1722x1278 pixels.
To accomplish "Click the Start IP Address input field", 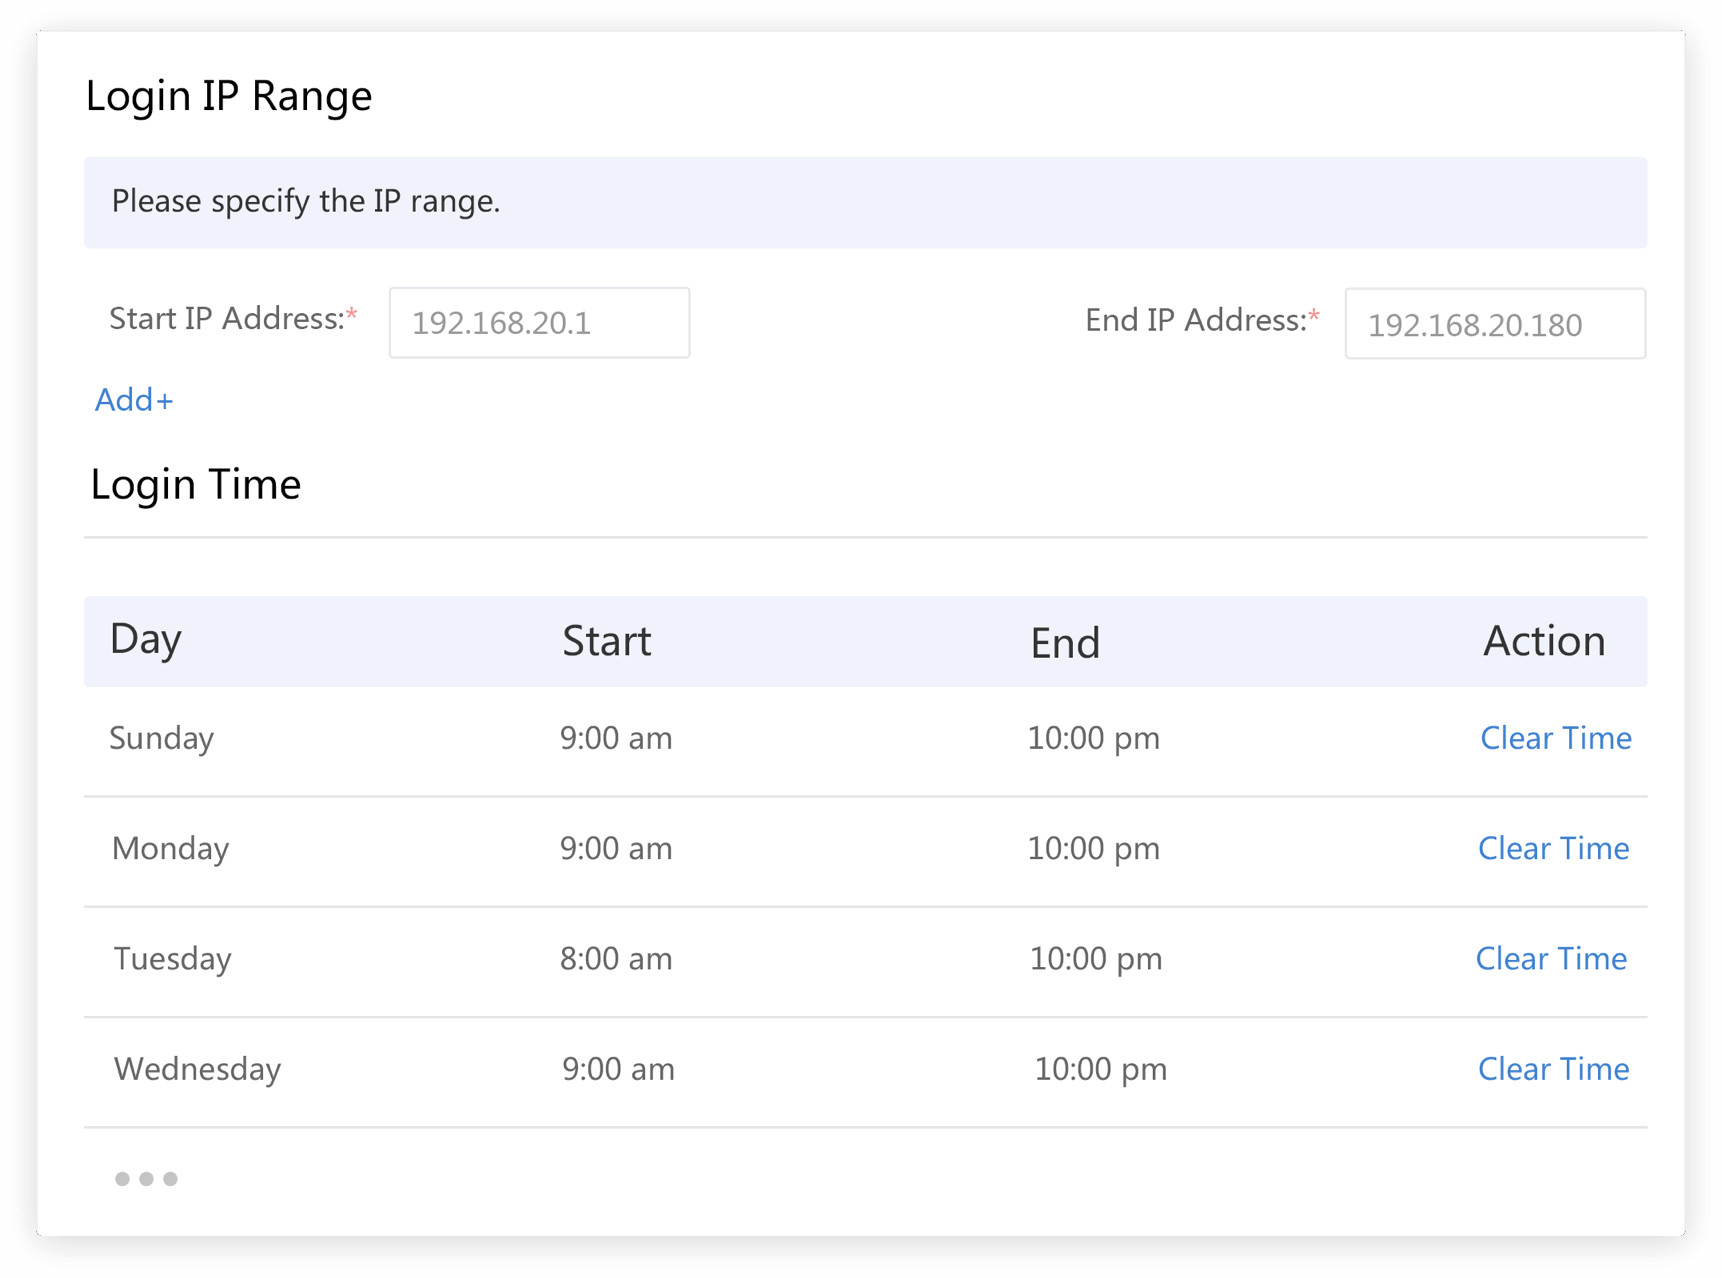I will pyautogui.click(x=539, y=323).
